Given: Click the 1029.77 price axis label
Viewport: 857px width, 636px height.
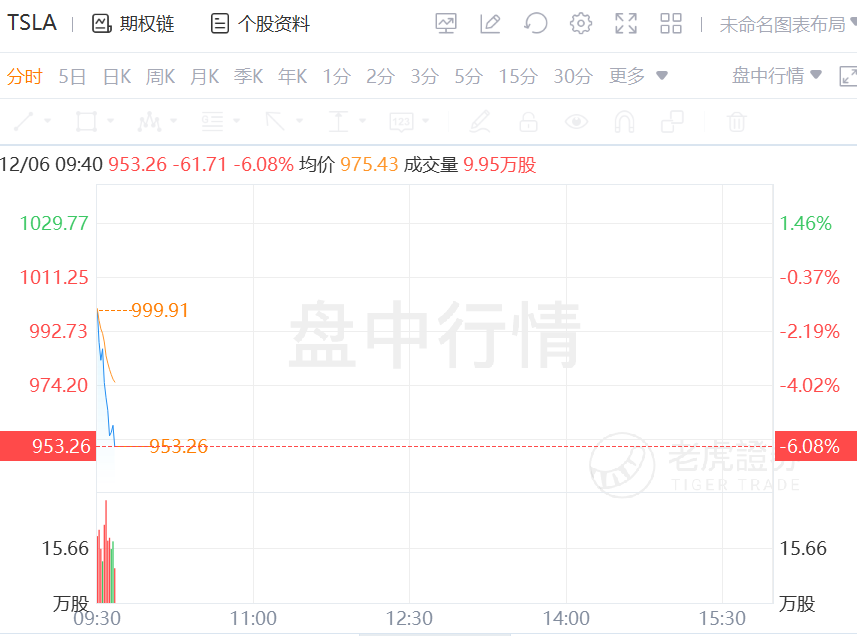Looking at the screenshot, I should [x=54, y=223].
